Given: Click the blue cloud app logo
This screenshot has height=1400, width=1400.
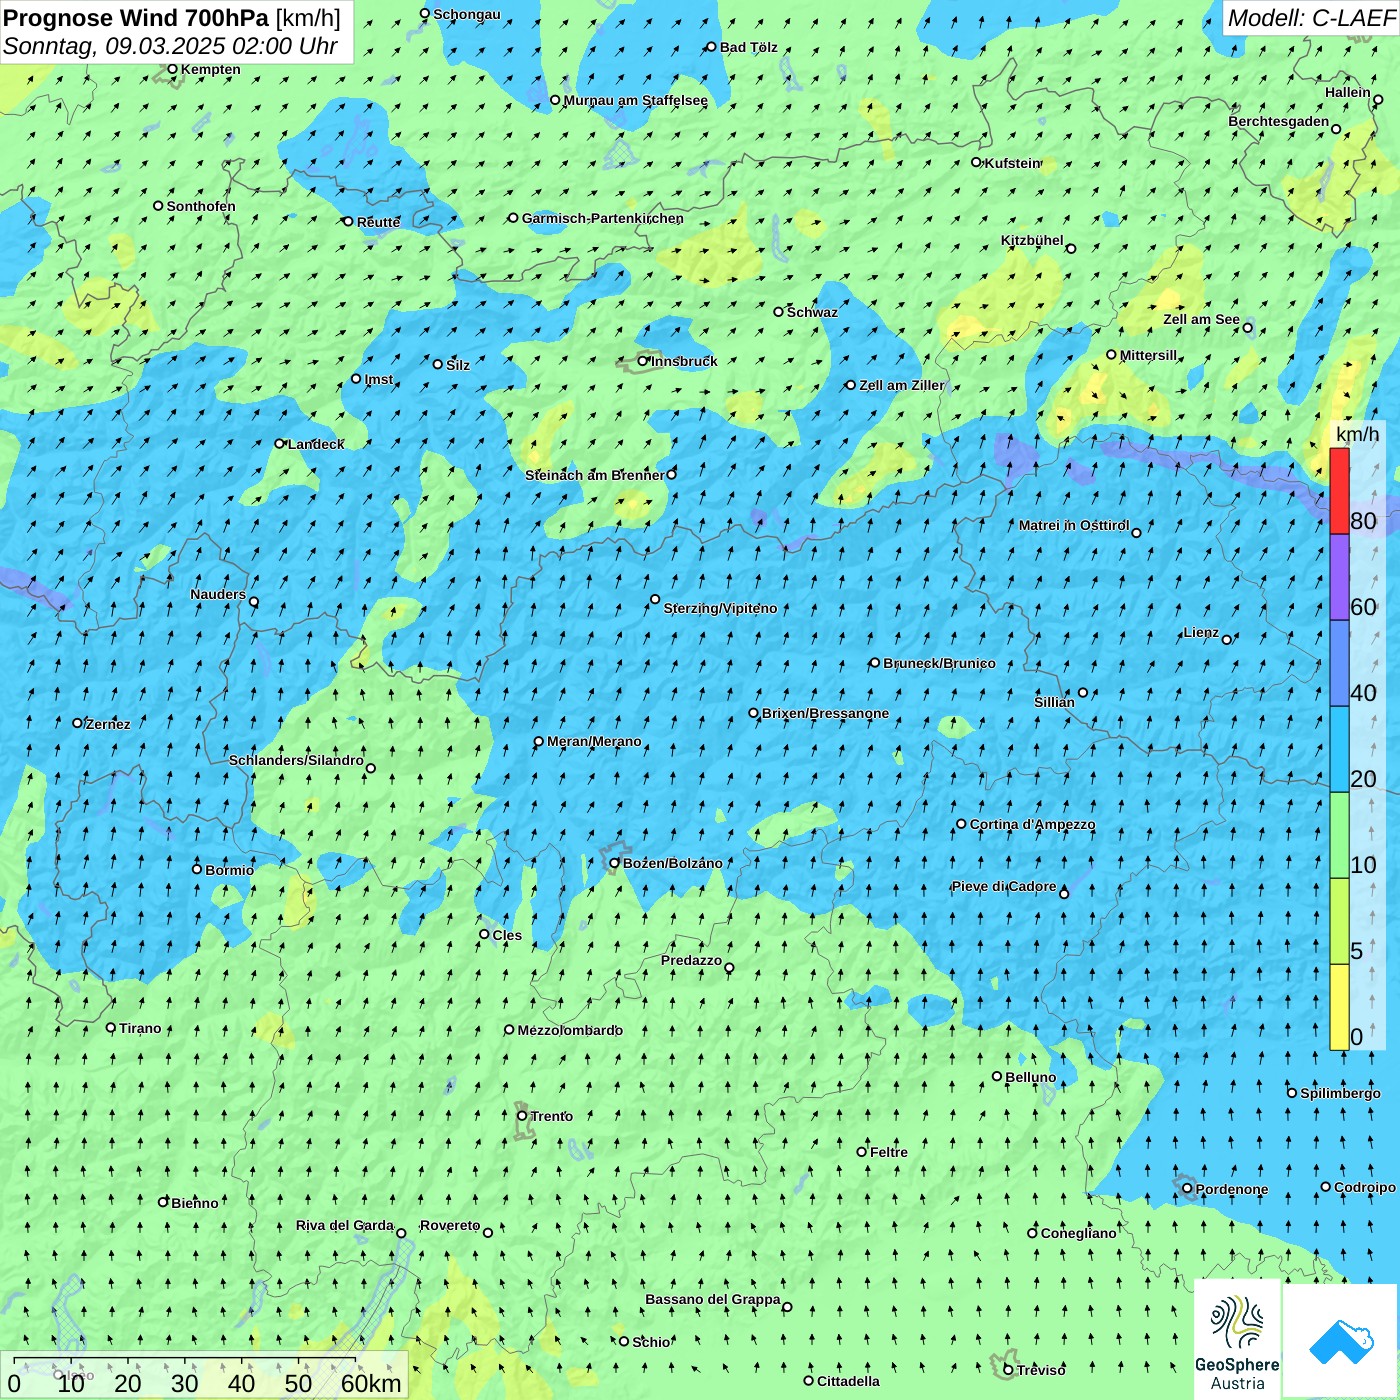Looking at the screenshot, I should [x=1341, y=1340].
